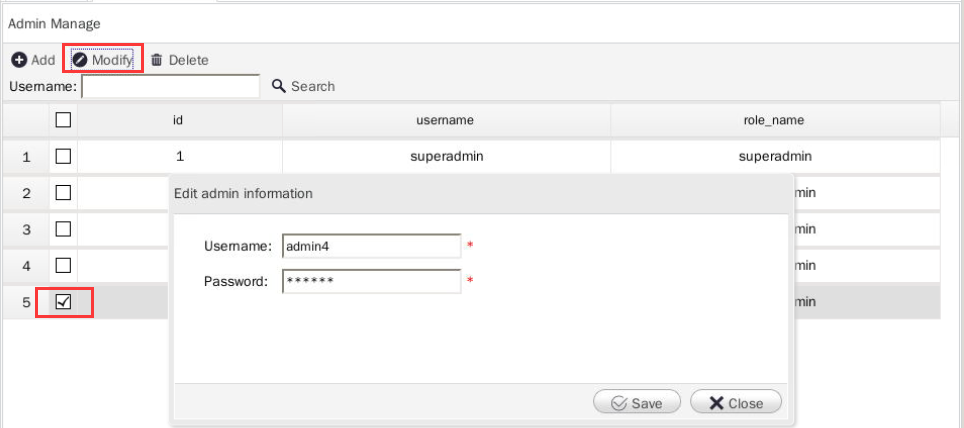Viewport: 964px width, 428px height.
Task: Toggle the select-all checkbox in header
Action: (x=63, y=119)
